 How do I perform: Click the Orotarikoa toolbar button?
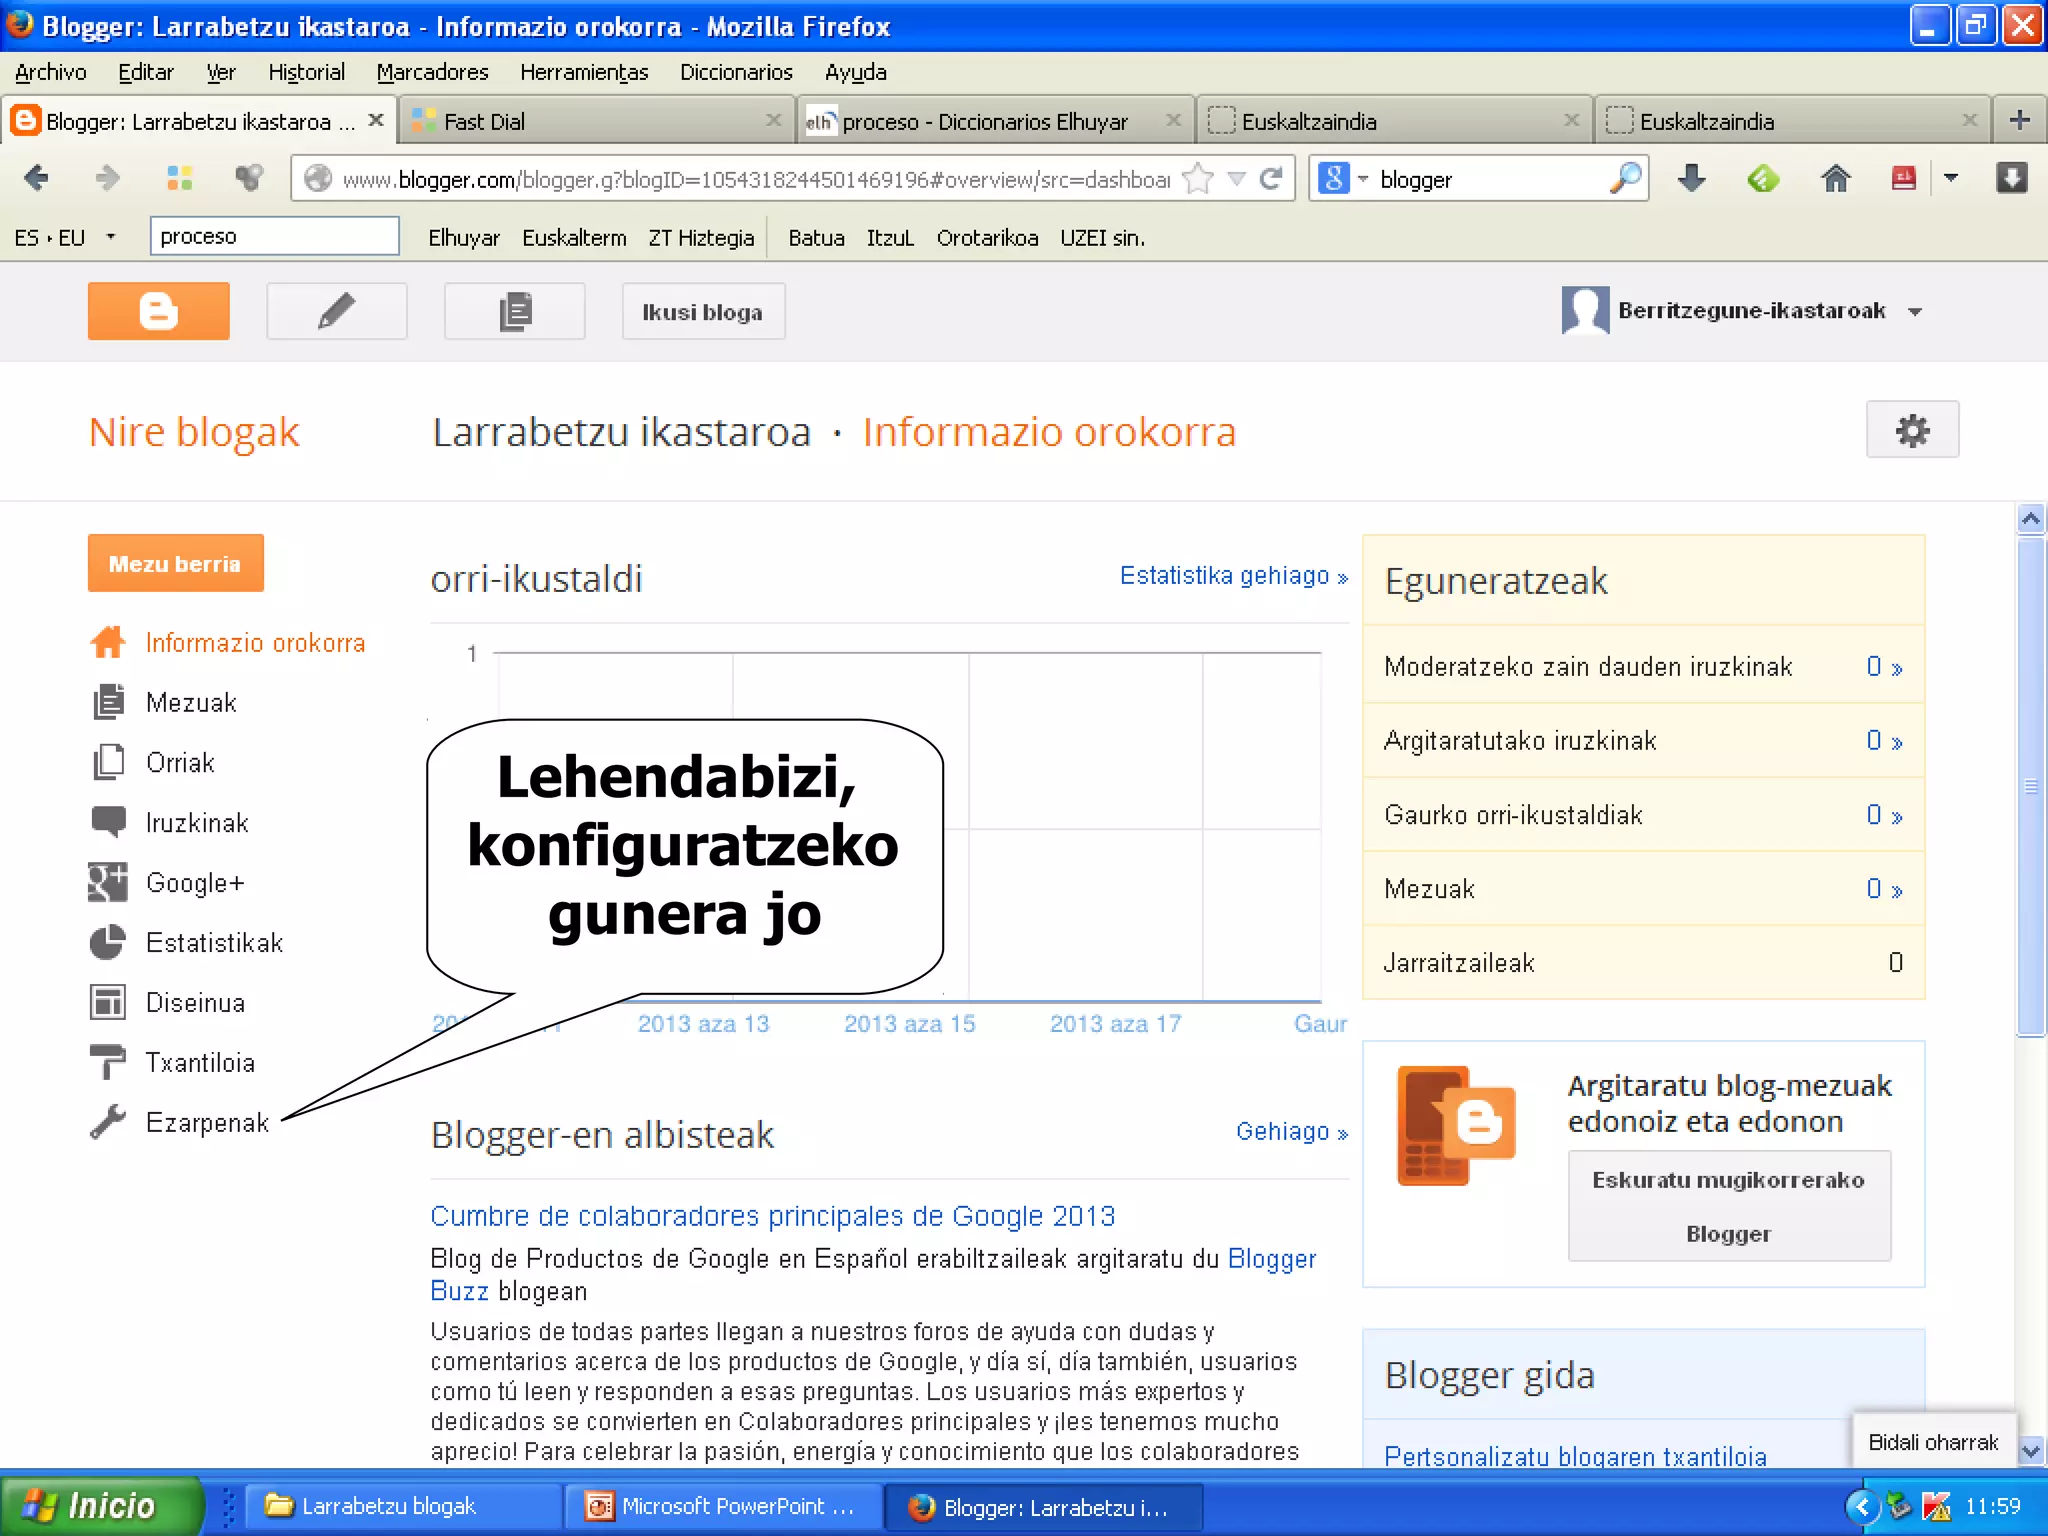(x=987, y=238)
